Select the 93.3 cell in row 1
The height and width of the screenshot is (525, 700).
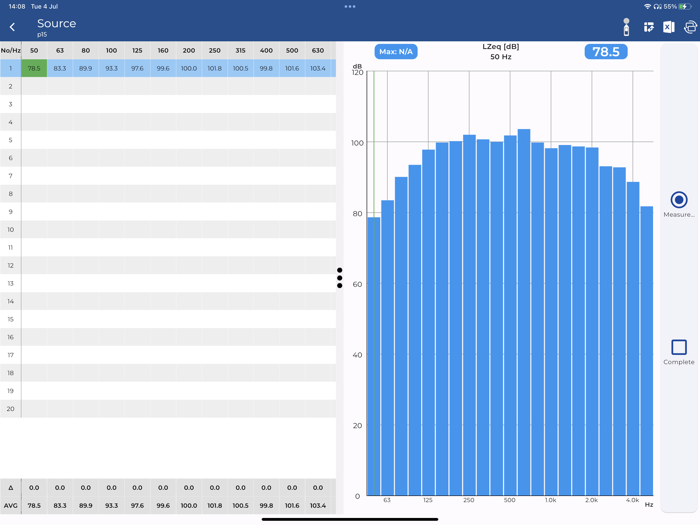point(112,68)
